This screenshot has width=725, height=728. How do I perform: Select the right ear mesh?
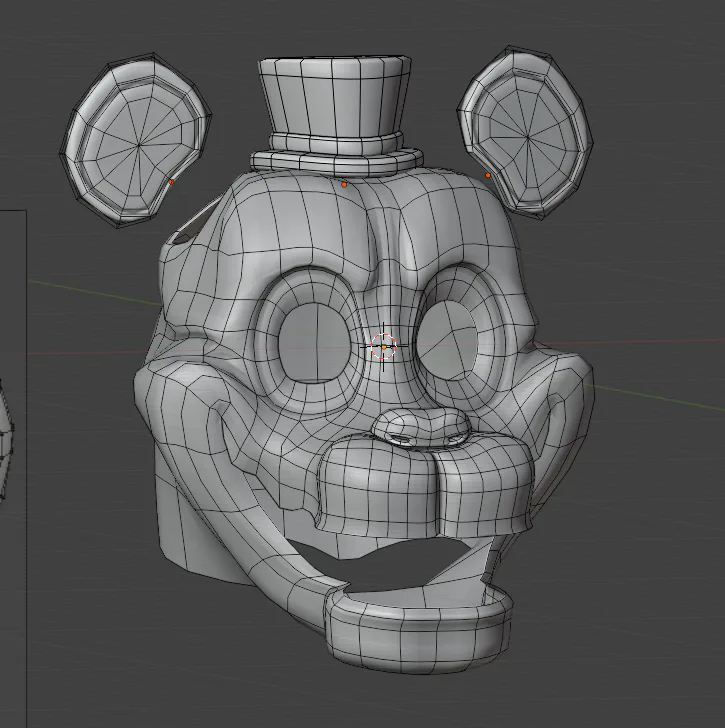pyautogui.click(x=525, y=132)
